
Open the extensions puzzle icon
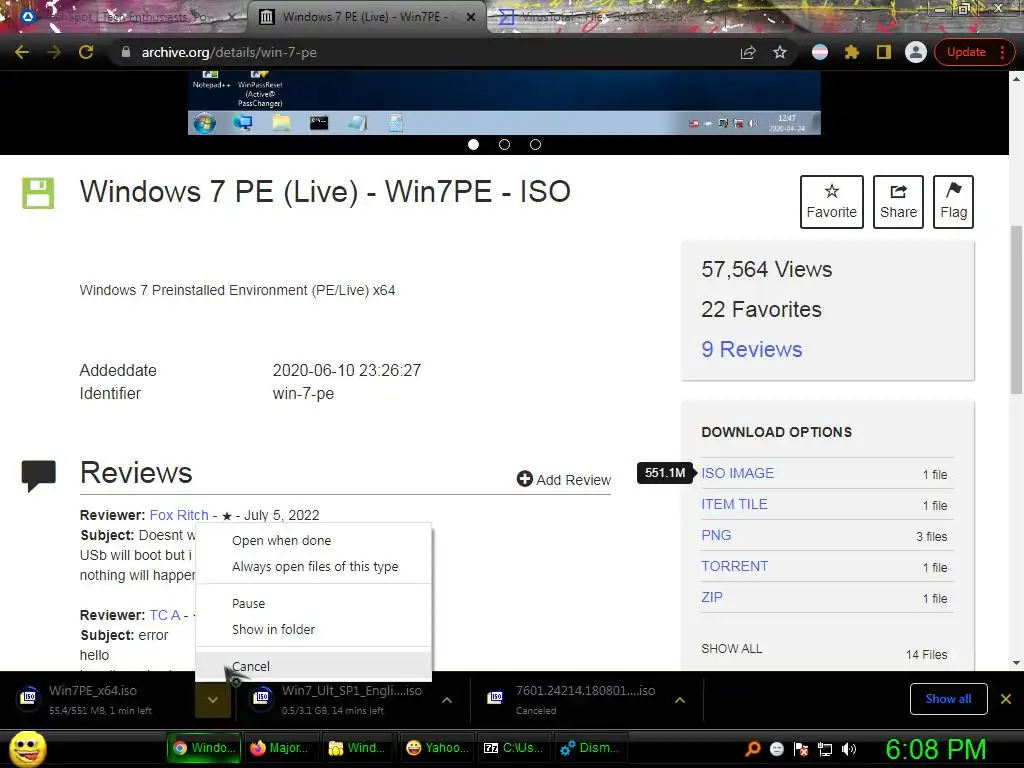point(852,52)
